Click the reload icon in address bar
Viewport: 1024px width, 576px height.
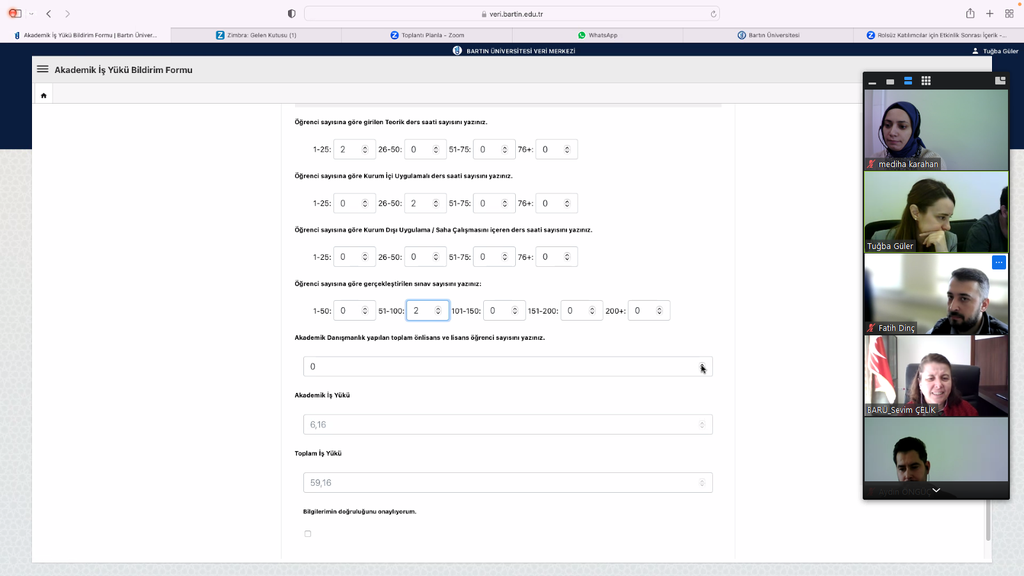coord(713,14)
